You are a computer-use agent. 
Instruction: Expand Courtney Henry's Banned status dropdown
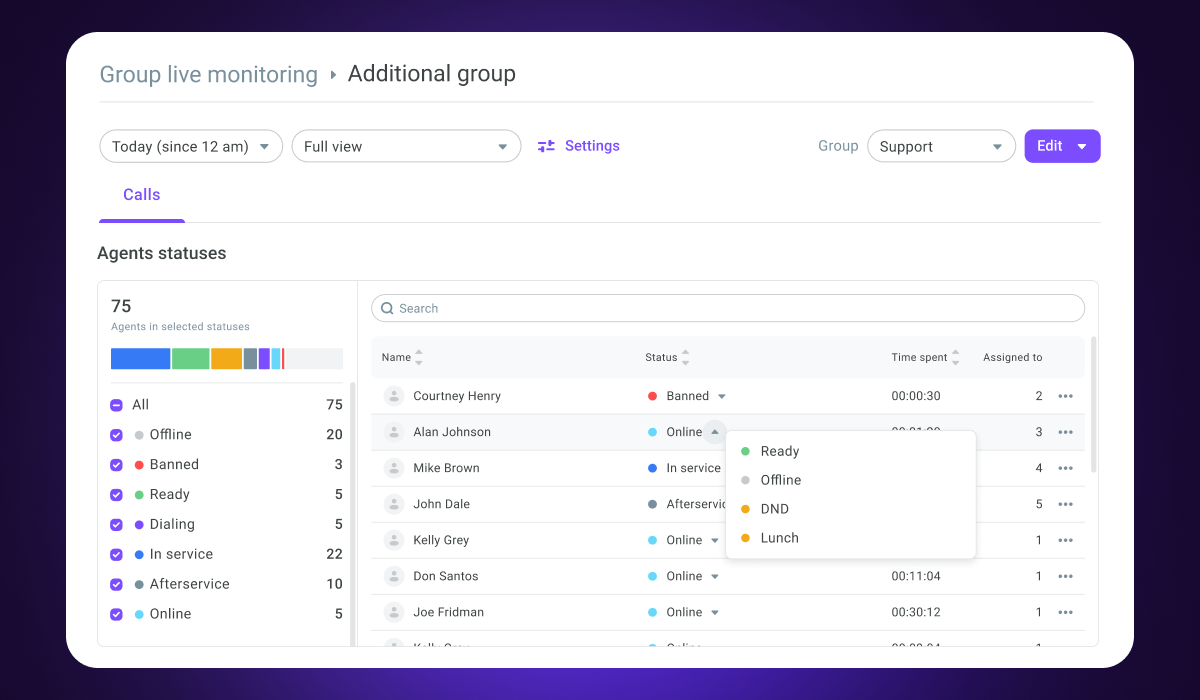[x=722, y=396]
